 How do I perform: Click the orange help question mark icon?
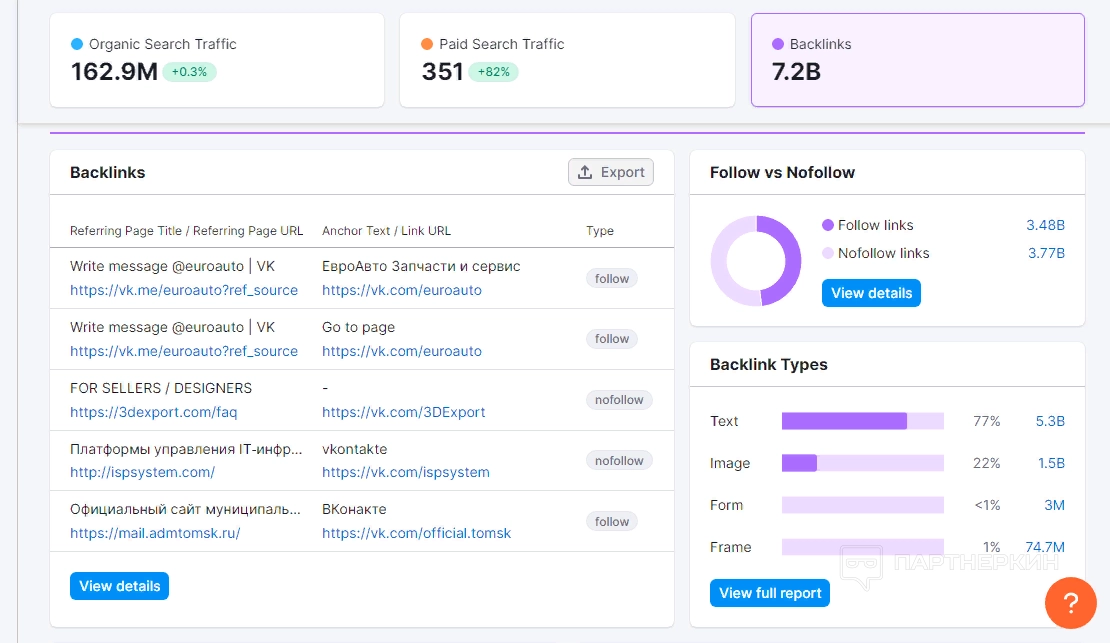(1070, 603)
